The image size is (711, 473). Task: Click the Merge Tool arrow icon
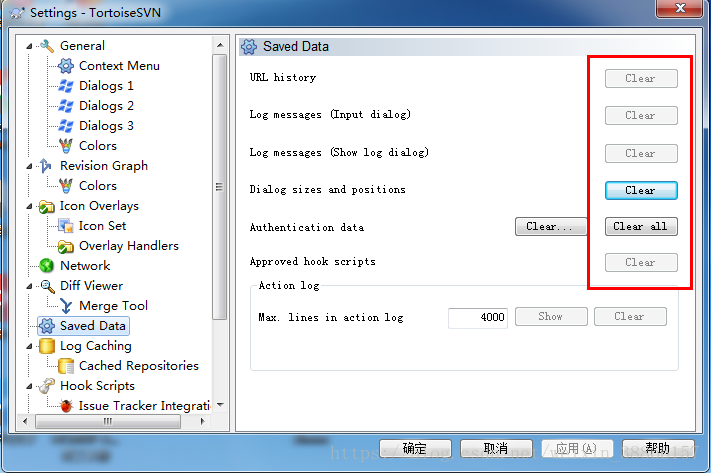pos(66,306)
